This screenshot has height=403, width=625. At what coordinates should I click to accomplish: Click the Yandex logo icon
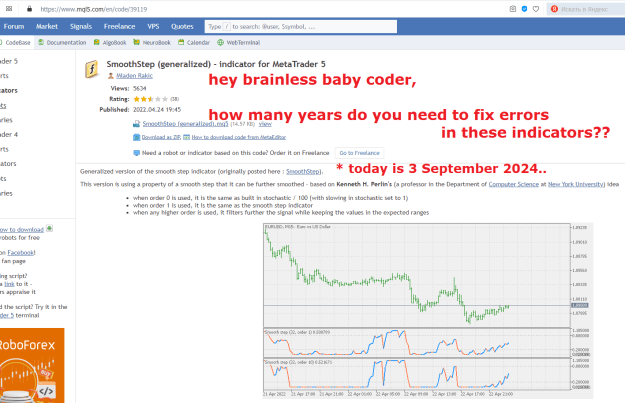[x=554, y=9]
